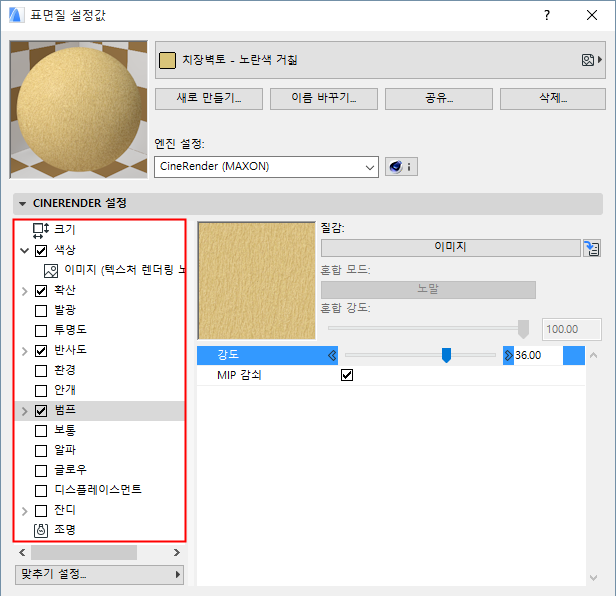Screen dimensions: 616x596
Task: Enable the 투명도 transparency channel
Action: point(41,331)
